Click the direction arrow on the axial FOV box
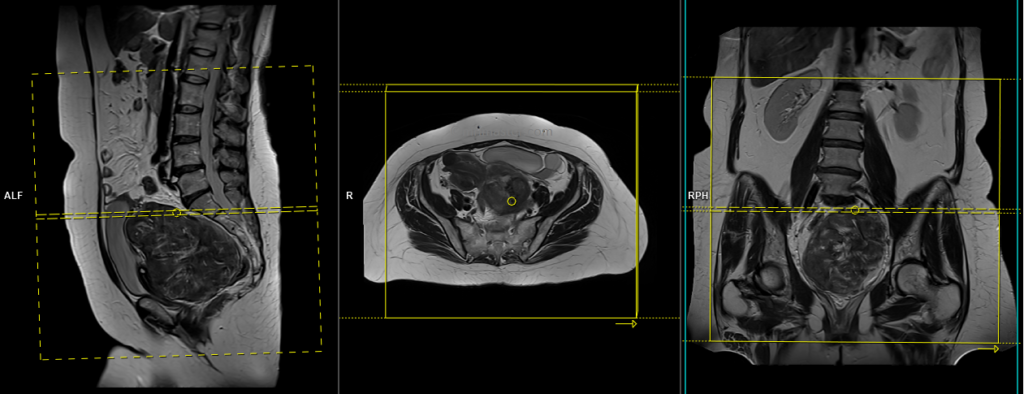 [x=626, y=323]
